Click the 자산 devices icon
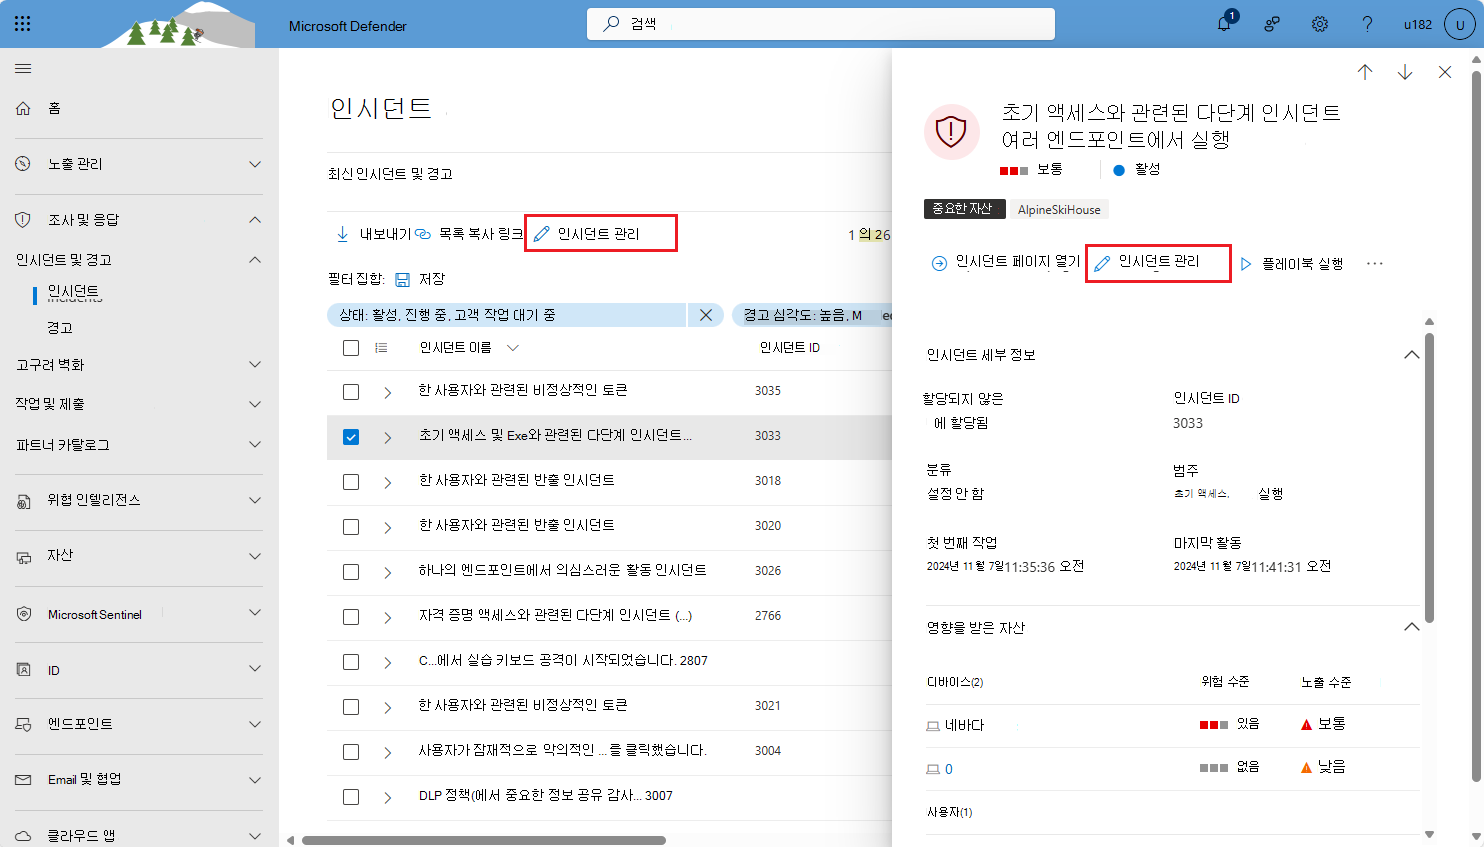 [x=23, y=556]
